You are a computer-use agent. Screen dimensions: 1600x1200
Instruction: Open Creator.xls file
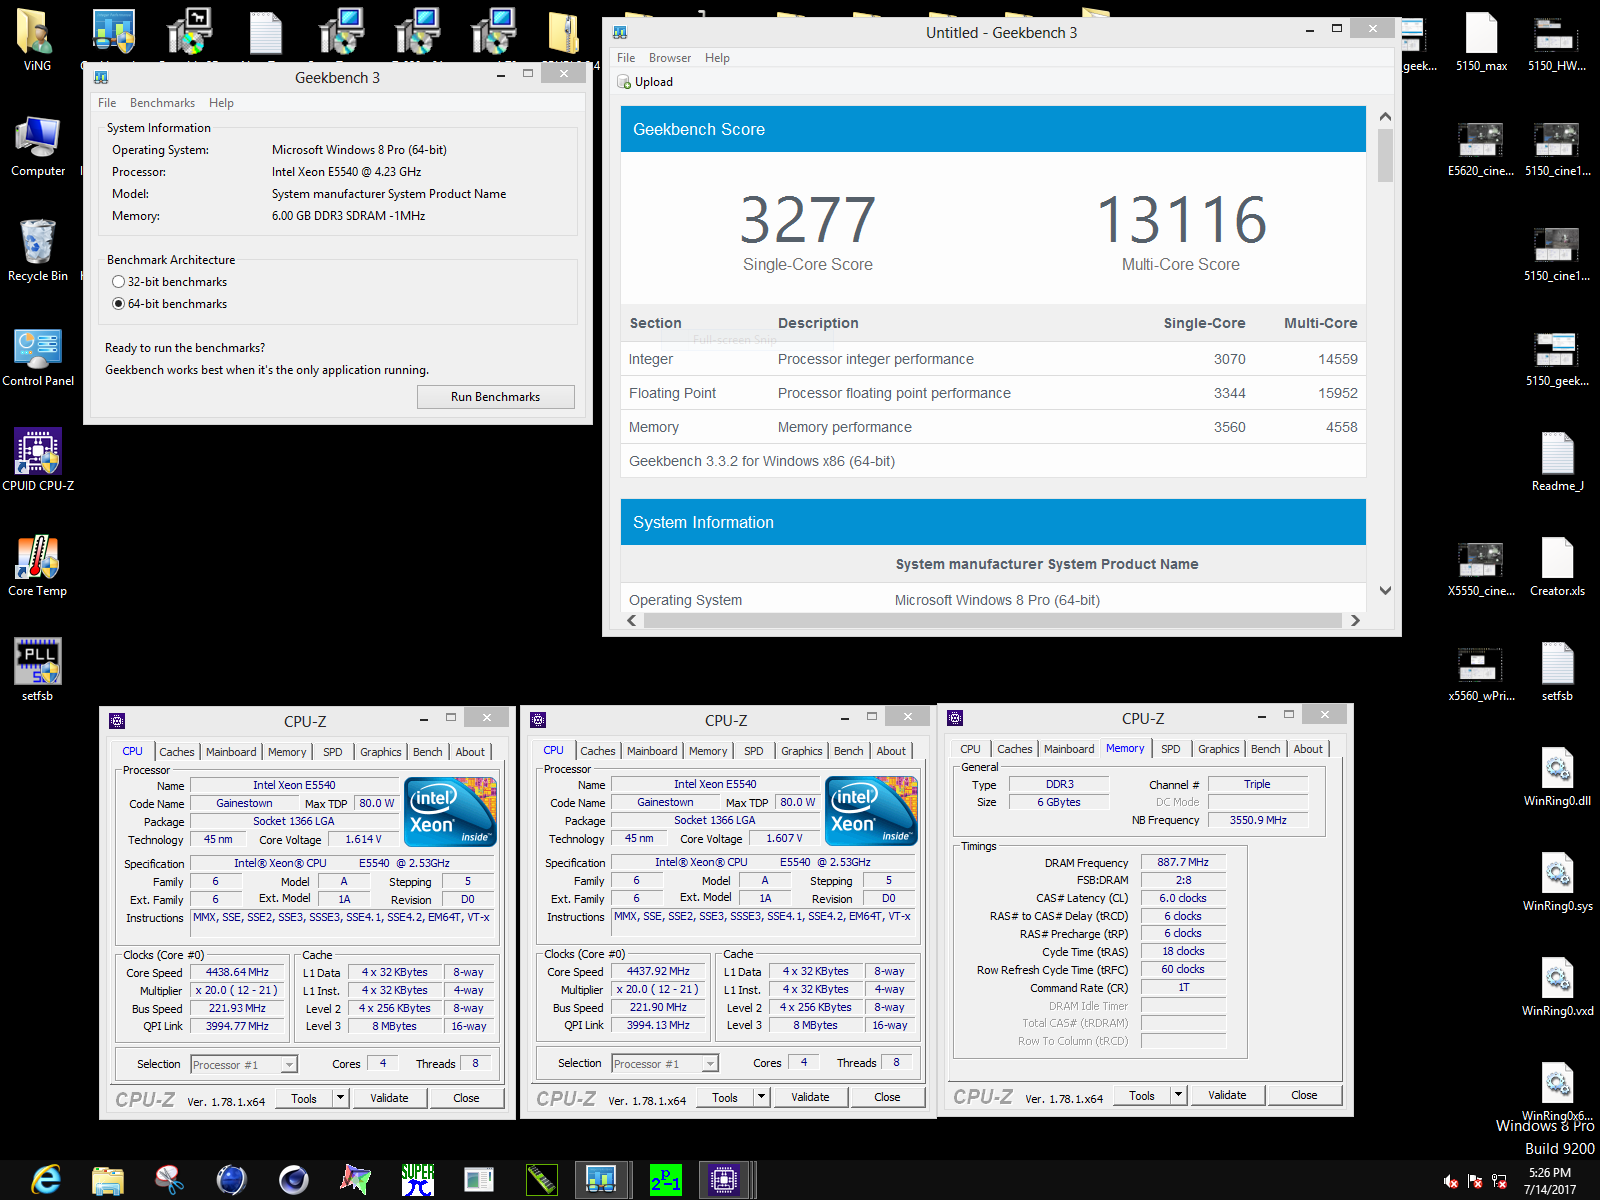(1557, 567)
